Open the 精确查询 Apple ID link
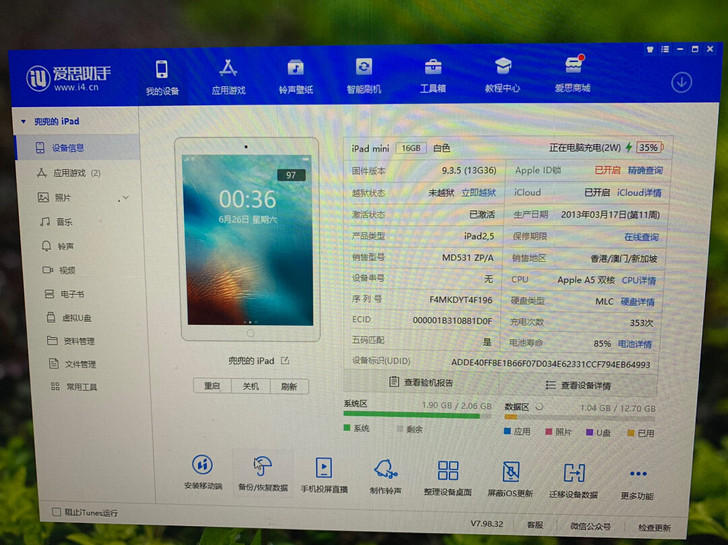This screenshot has height=545, width=728. [645, 170]
